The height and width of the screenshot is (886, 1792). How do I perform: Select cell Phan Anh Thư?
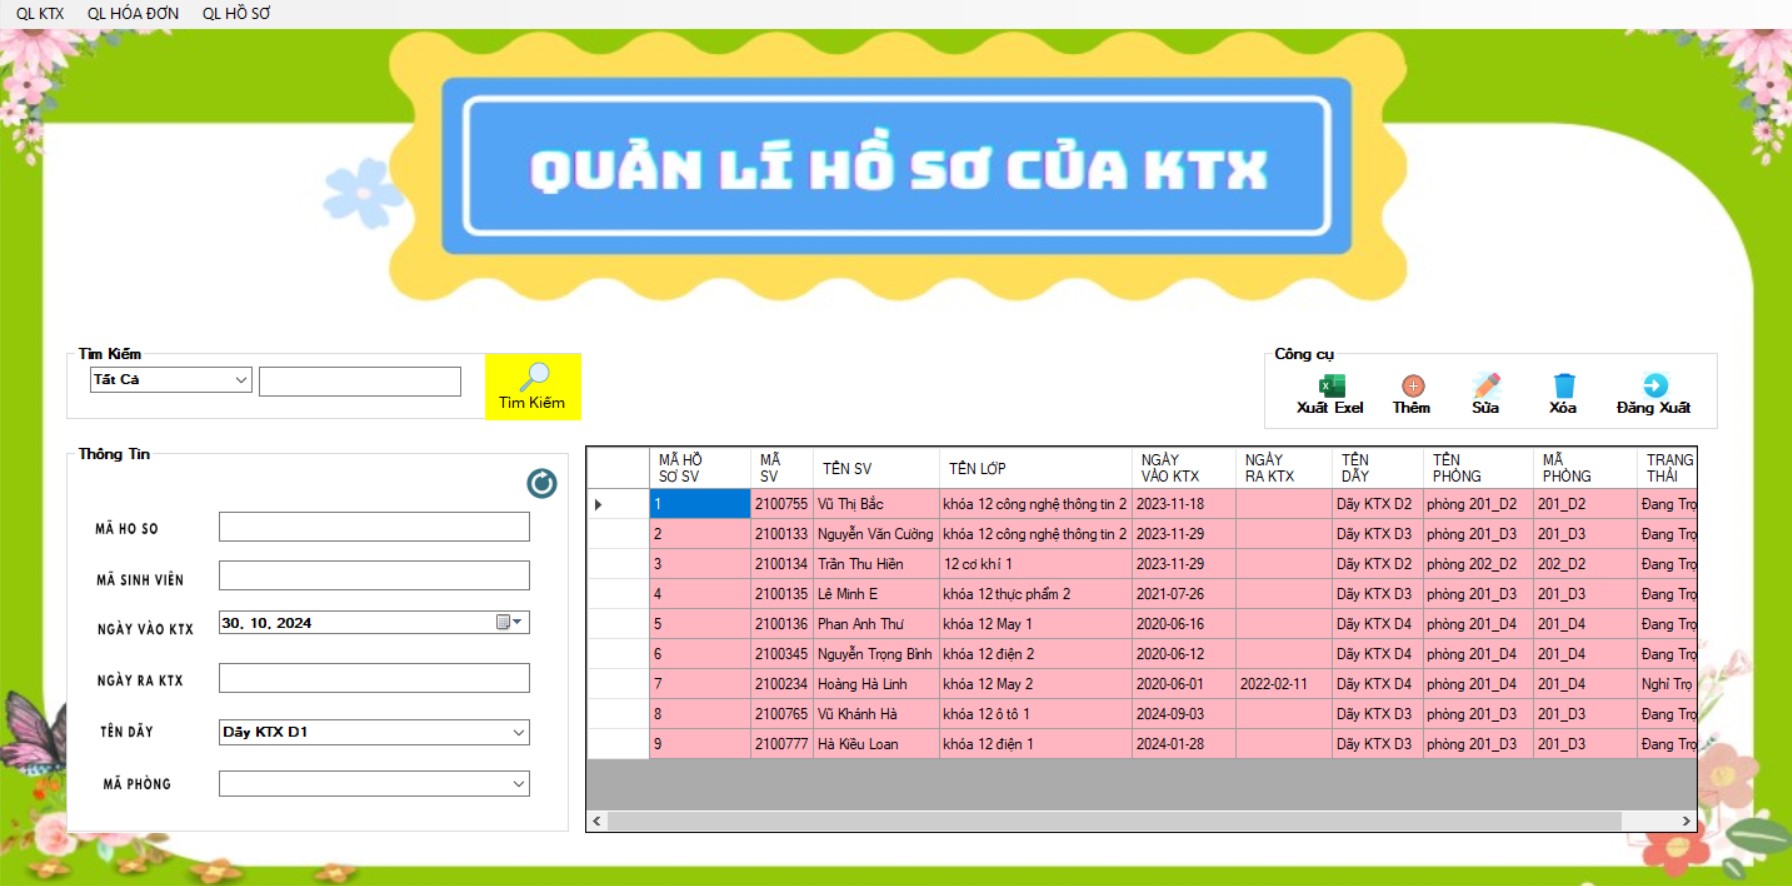(876, 624)
